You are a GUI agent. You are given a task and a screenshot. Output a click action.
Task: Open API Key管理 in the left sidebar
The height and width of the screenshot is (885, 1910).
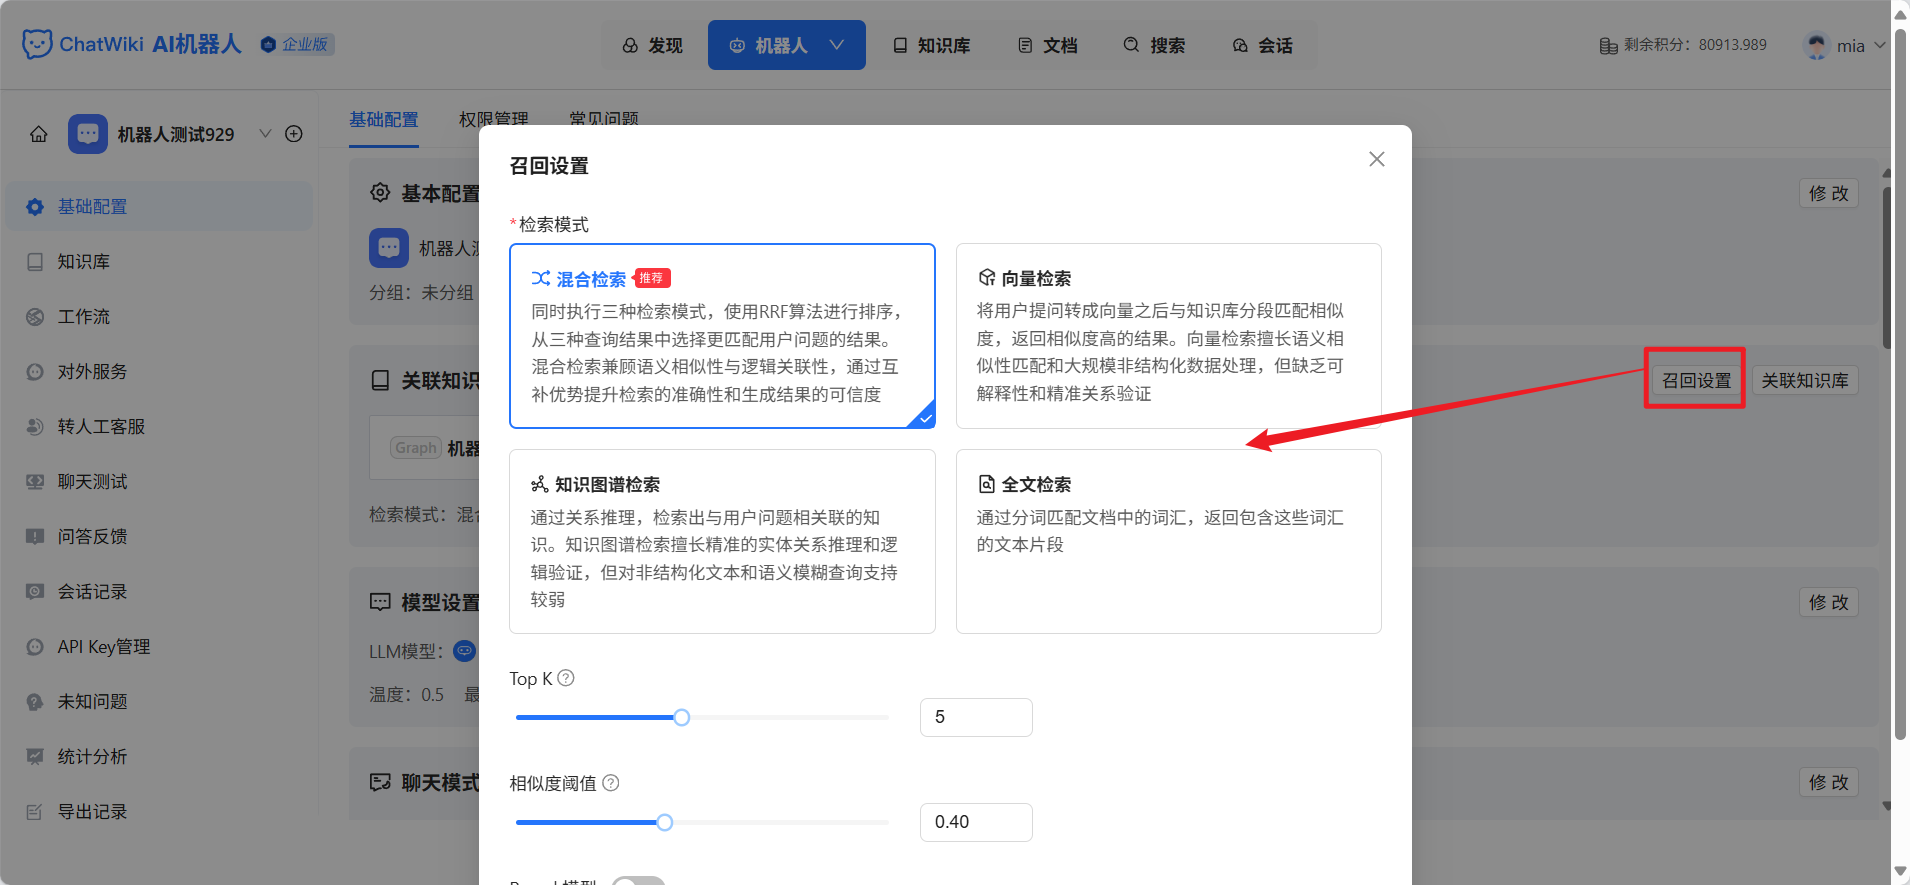click(x=159, y=646)
